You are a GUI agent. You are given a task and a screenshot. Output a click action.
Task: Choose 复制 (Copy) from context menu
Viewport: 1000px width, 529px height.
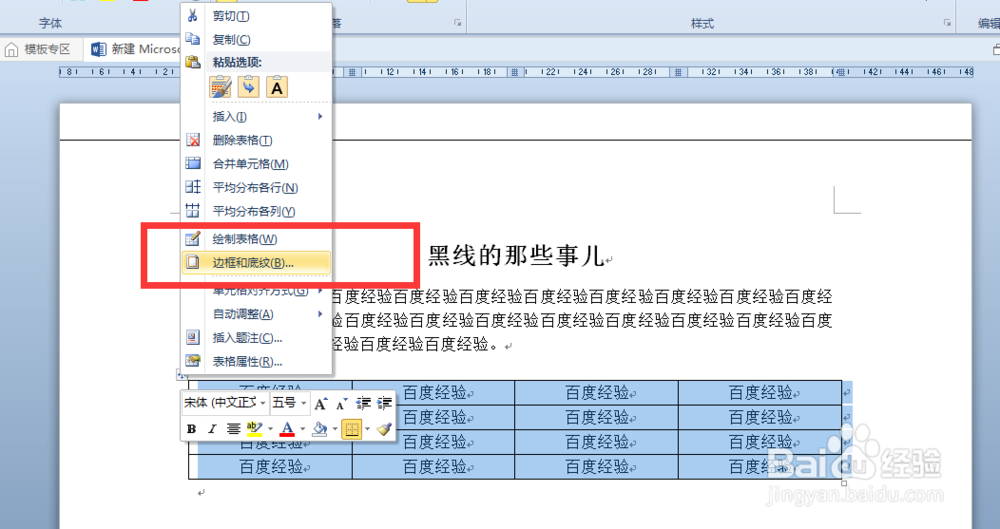click(x=256, y=40)
